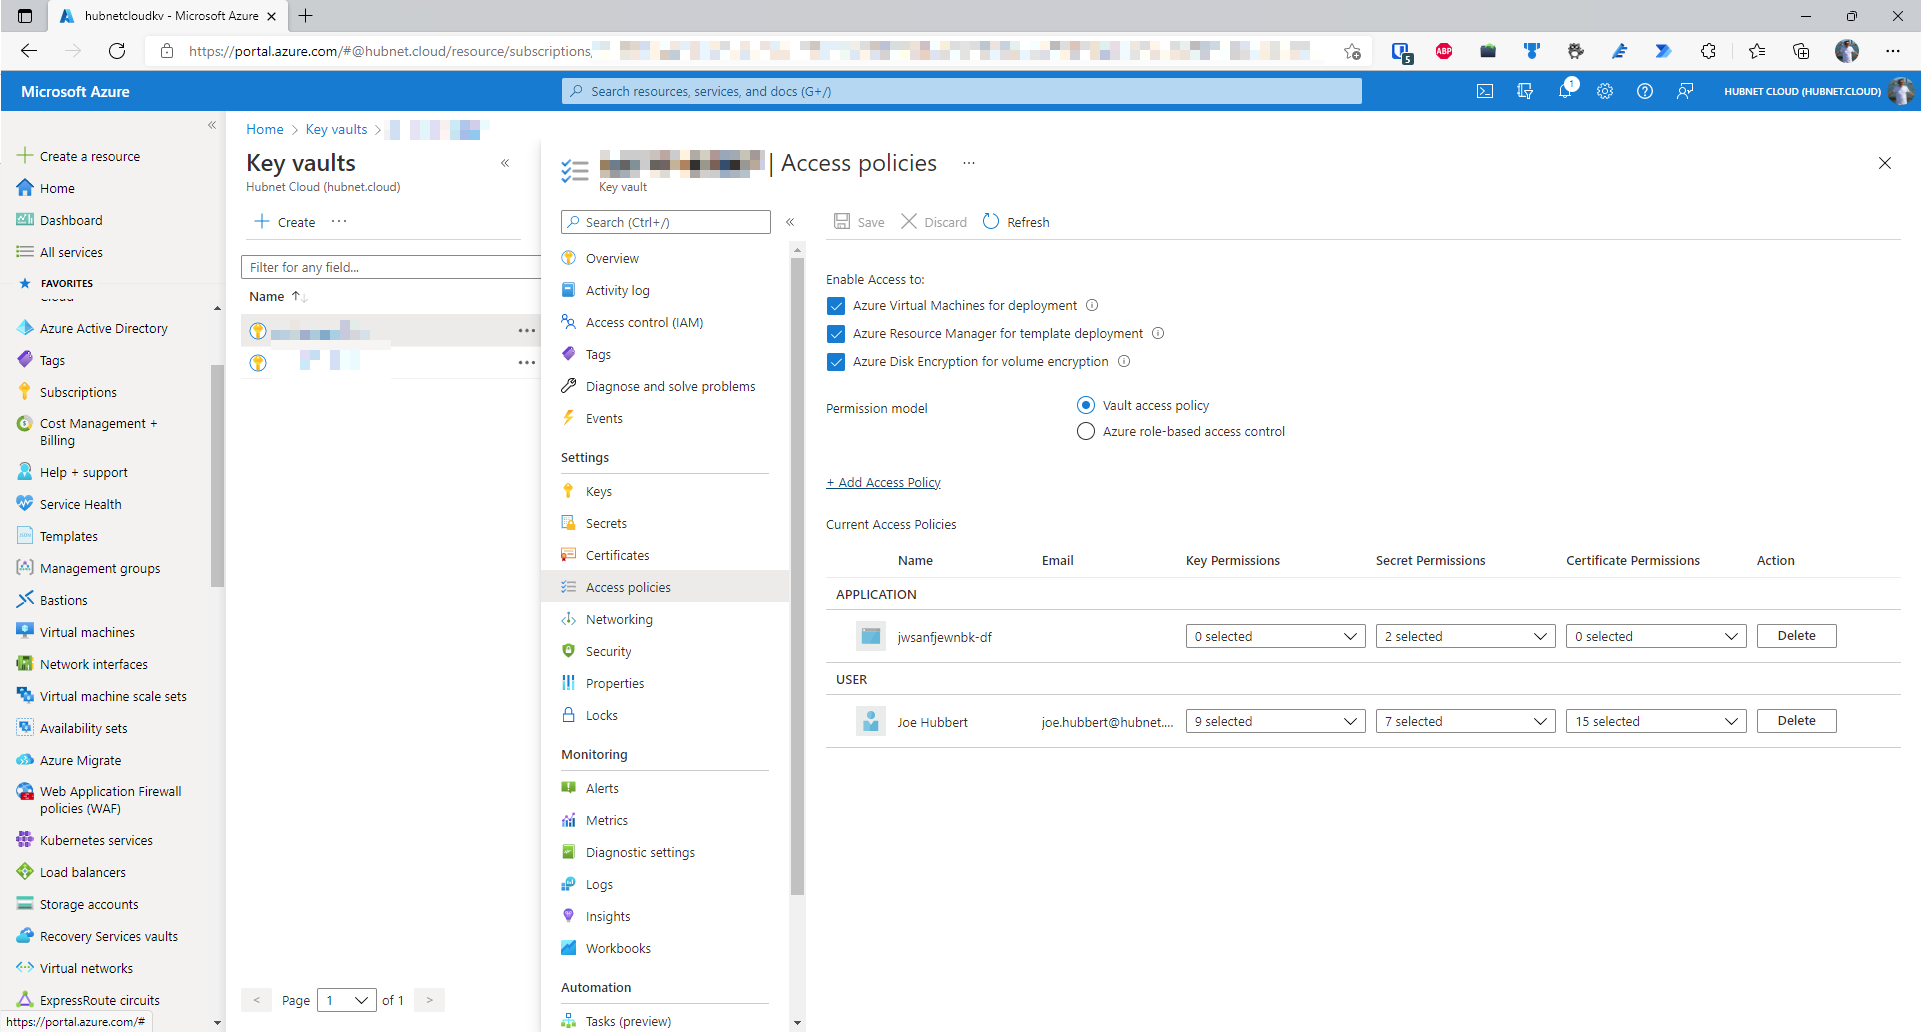Add page to browser favorites star
The height and width of the screenshot is (1032, 1921).
[1352, 51]
